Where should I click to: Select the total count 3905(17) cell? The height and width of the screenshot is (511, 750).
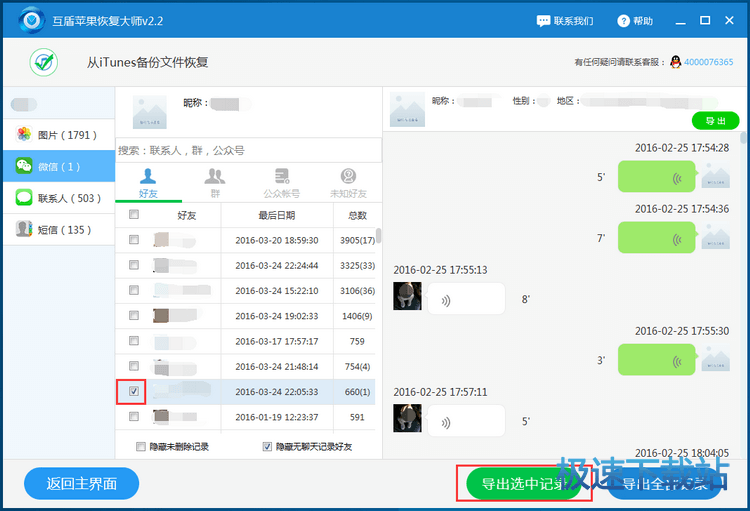357,240
